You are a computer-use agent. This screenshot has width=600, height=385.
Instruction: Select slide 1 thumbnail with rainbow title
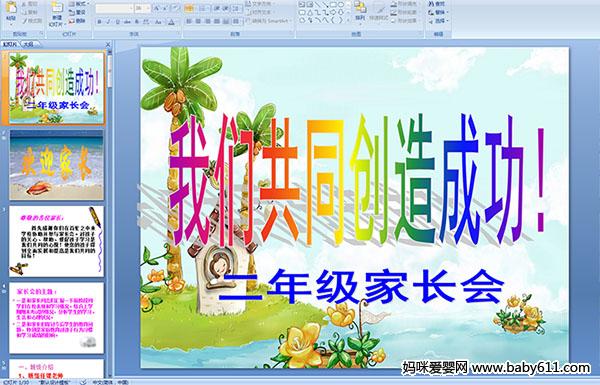56,88
